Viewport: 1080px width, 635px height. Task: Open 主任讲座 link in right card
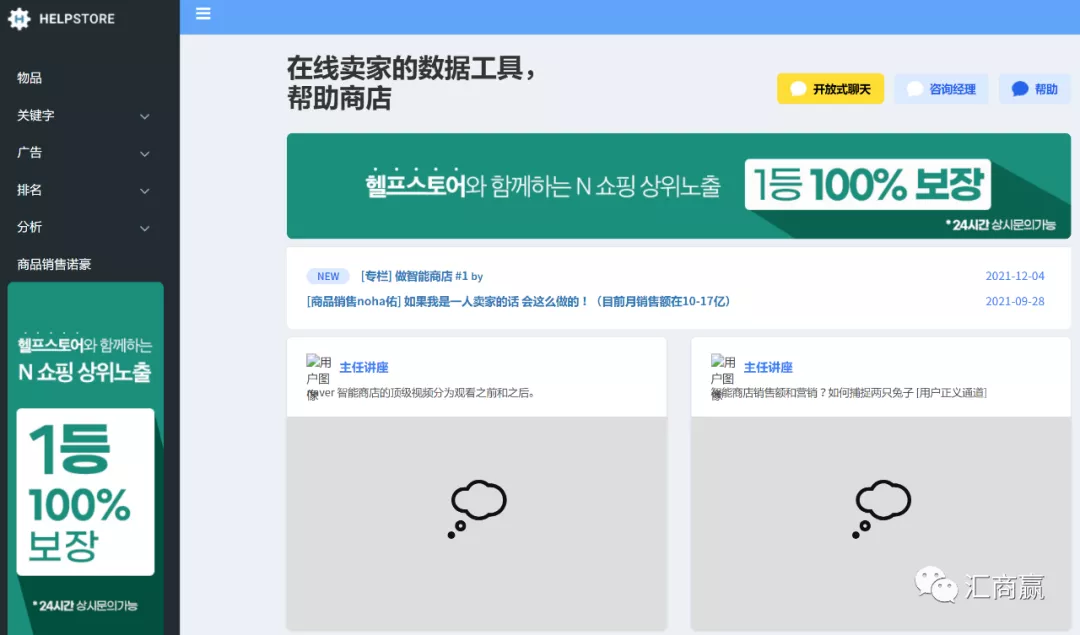[x=768, y=367]
